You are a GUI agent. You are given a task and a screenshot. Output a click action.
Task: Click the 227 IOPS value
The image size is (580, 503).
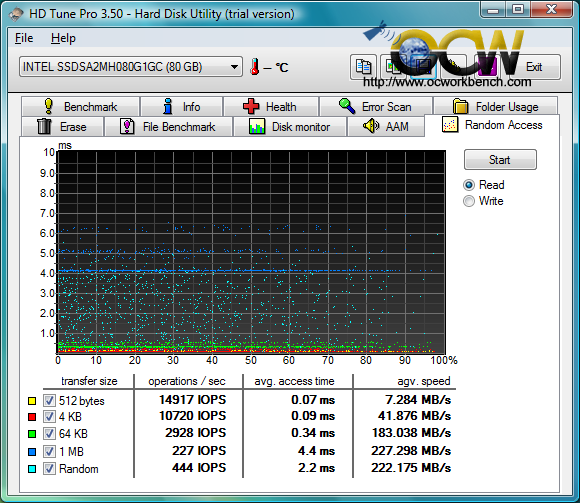199,450
